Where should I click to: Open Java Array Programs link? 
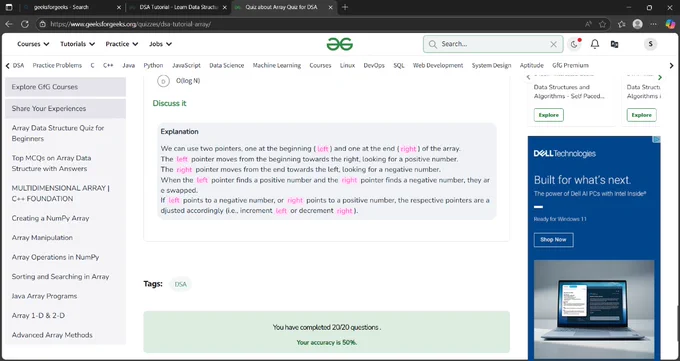[44, 296]
